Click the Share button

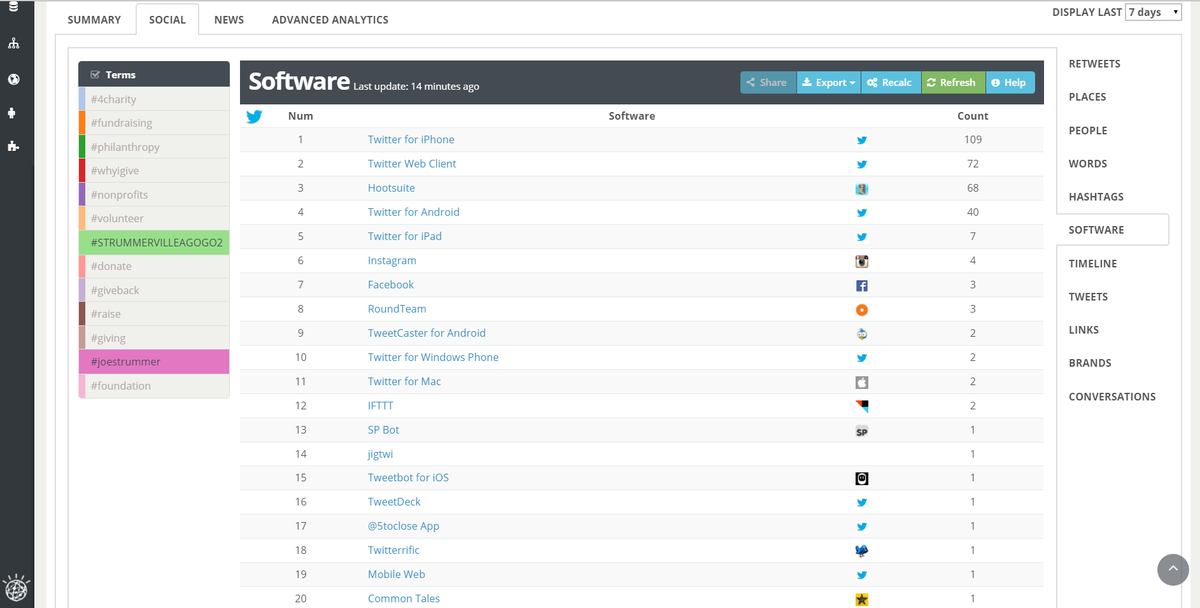768,82
